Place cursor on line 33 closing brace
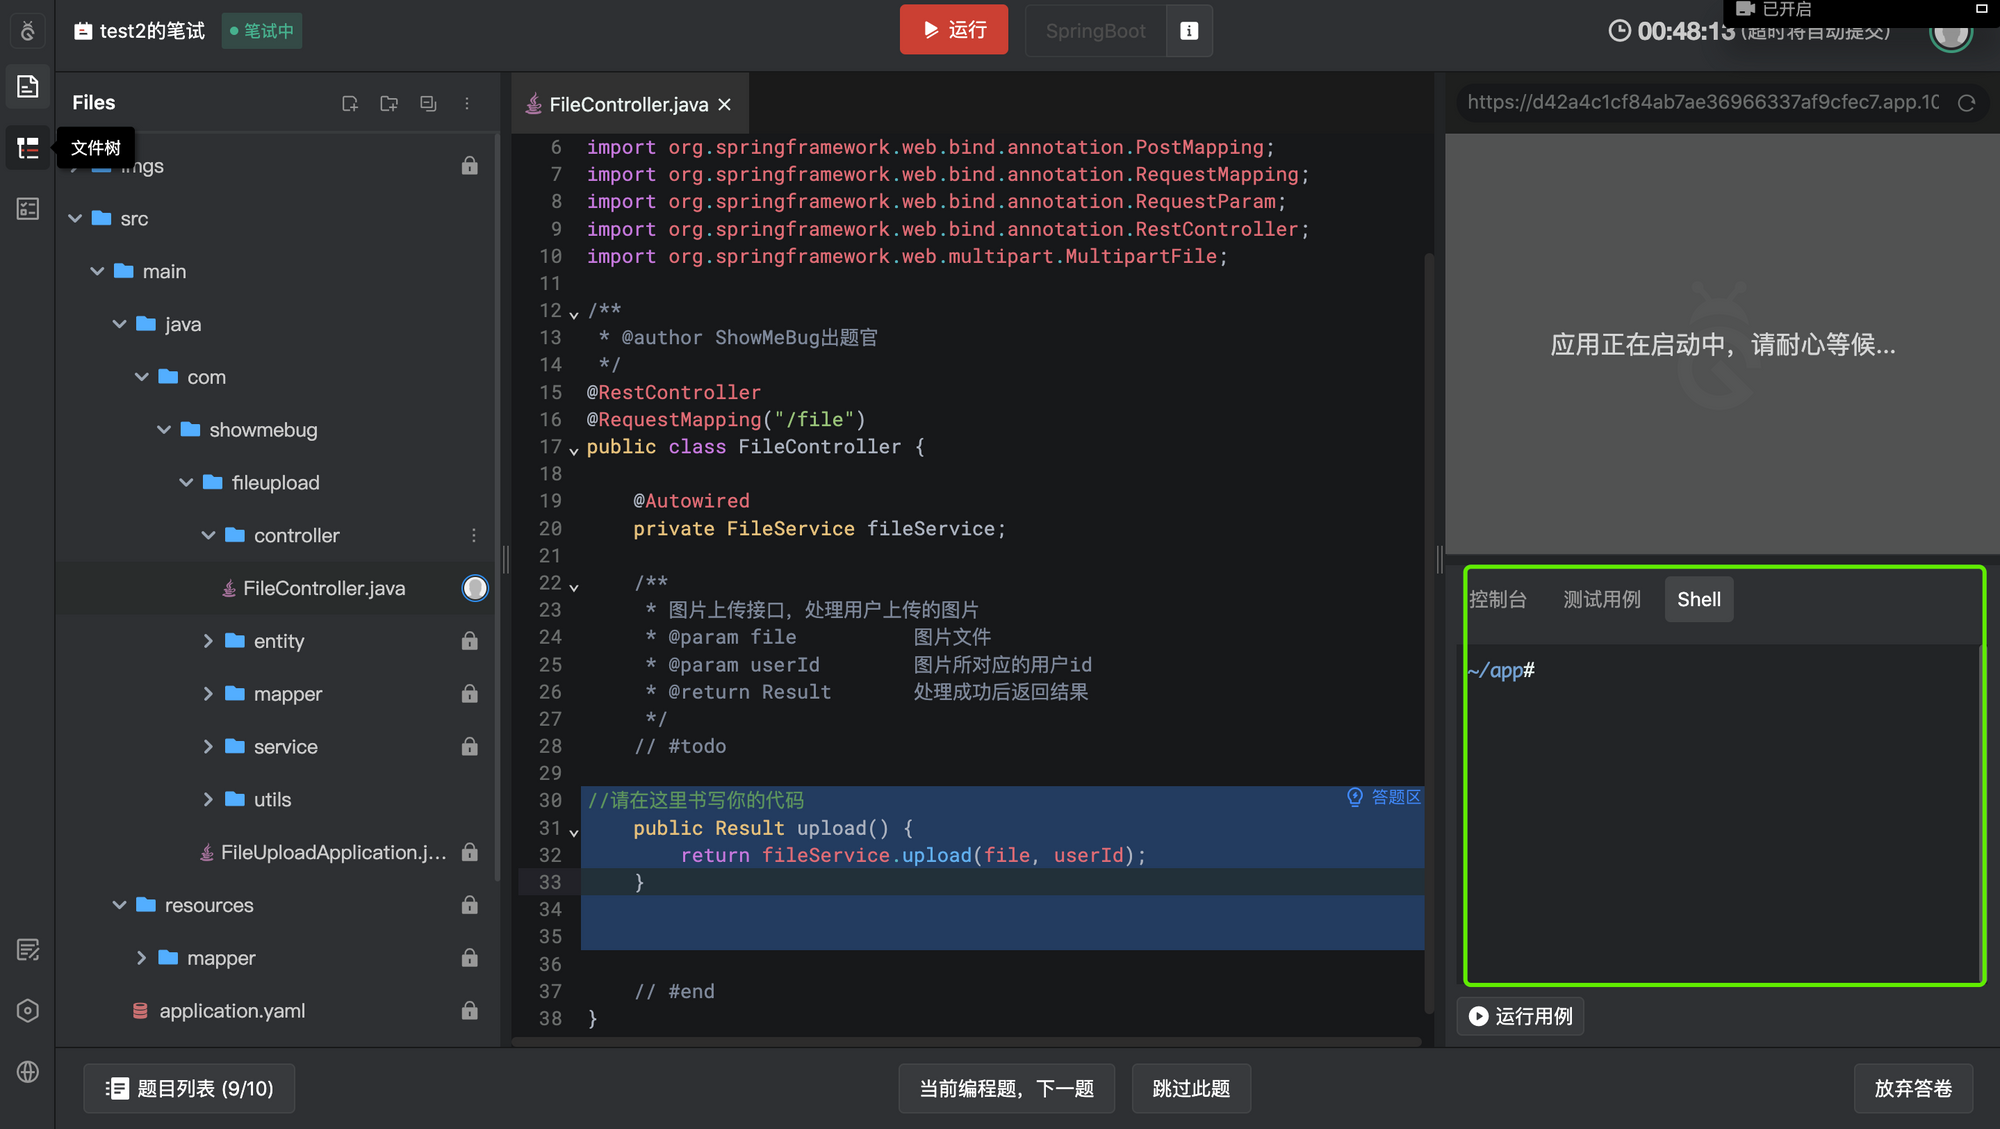The height and width of the screenshot is (1129, 2000). [x=640, y=882]
